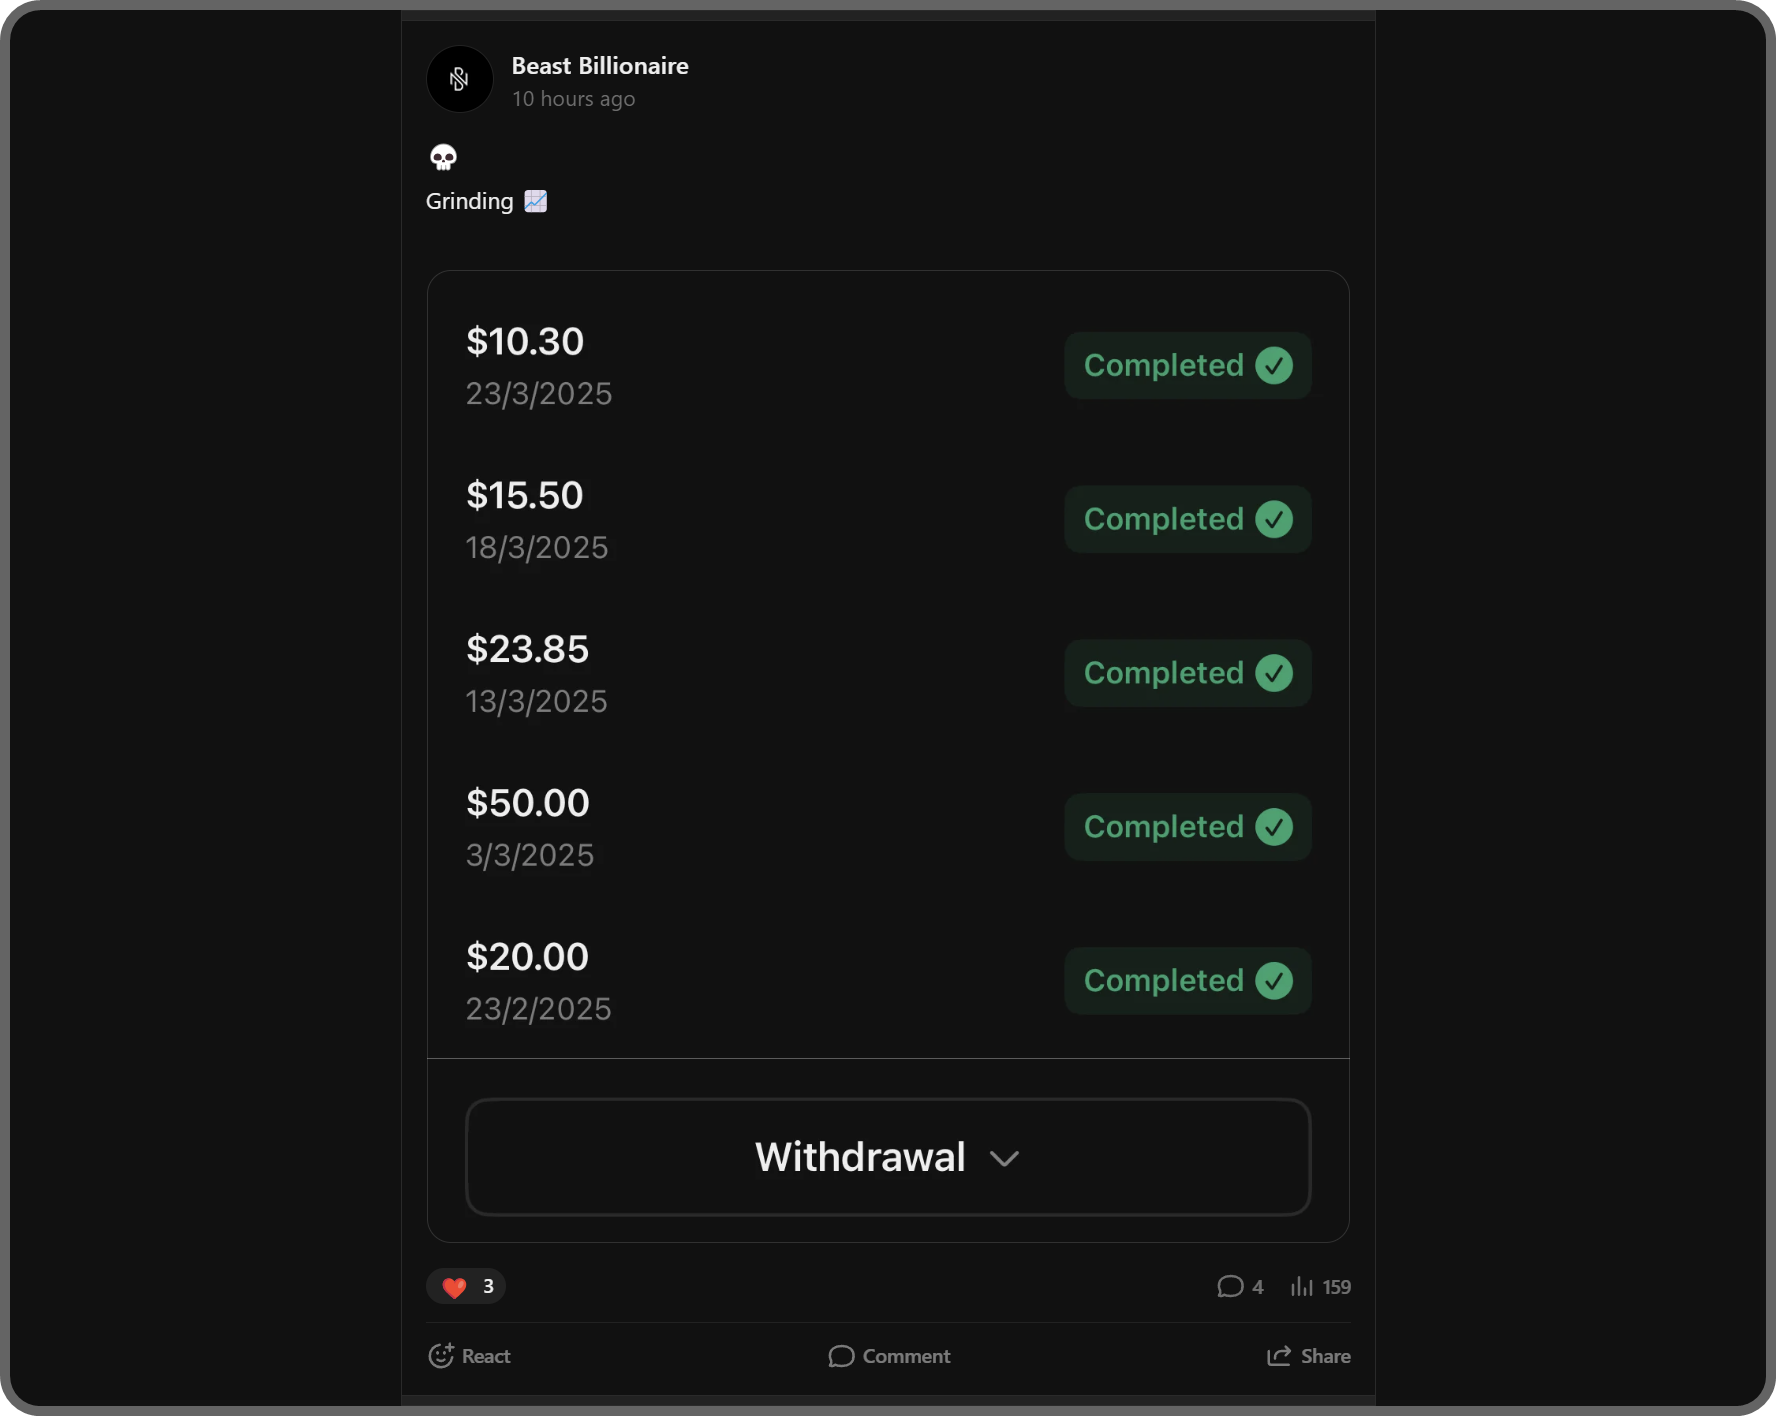Click the Completed checkmark for the $20.00 payment

click(1273, 981)
